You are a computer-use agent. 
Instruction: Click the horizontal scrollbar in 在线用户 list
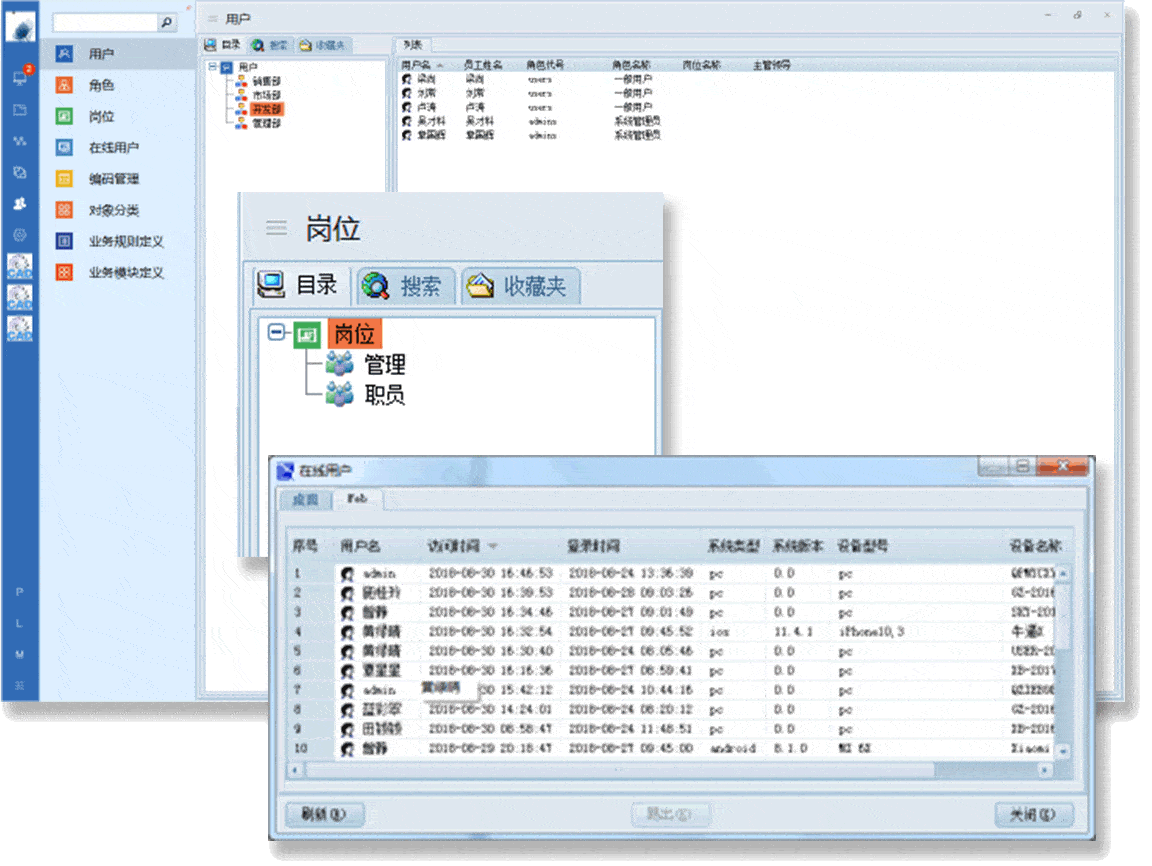tap(621, 770)
